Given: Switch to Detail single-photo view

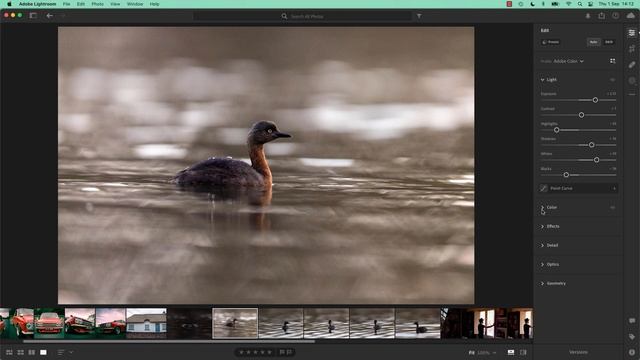Looking at the screenshot, I should pos(43,352).
